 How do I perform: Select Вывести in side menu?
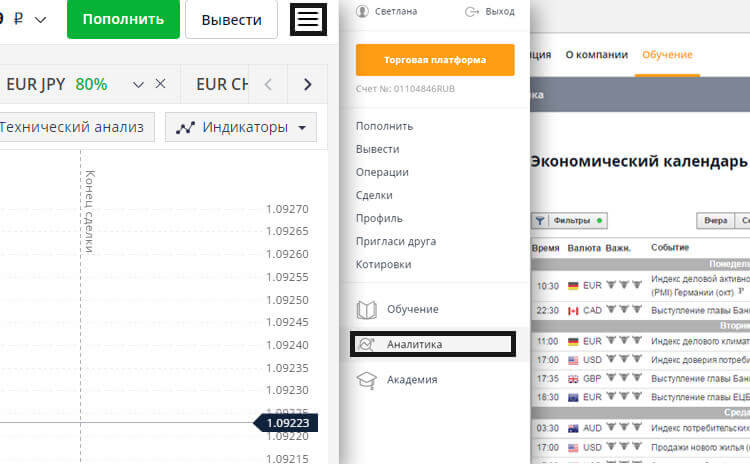tap(377, 149)
